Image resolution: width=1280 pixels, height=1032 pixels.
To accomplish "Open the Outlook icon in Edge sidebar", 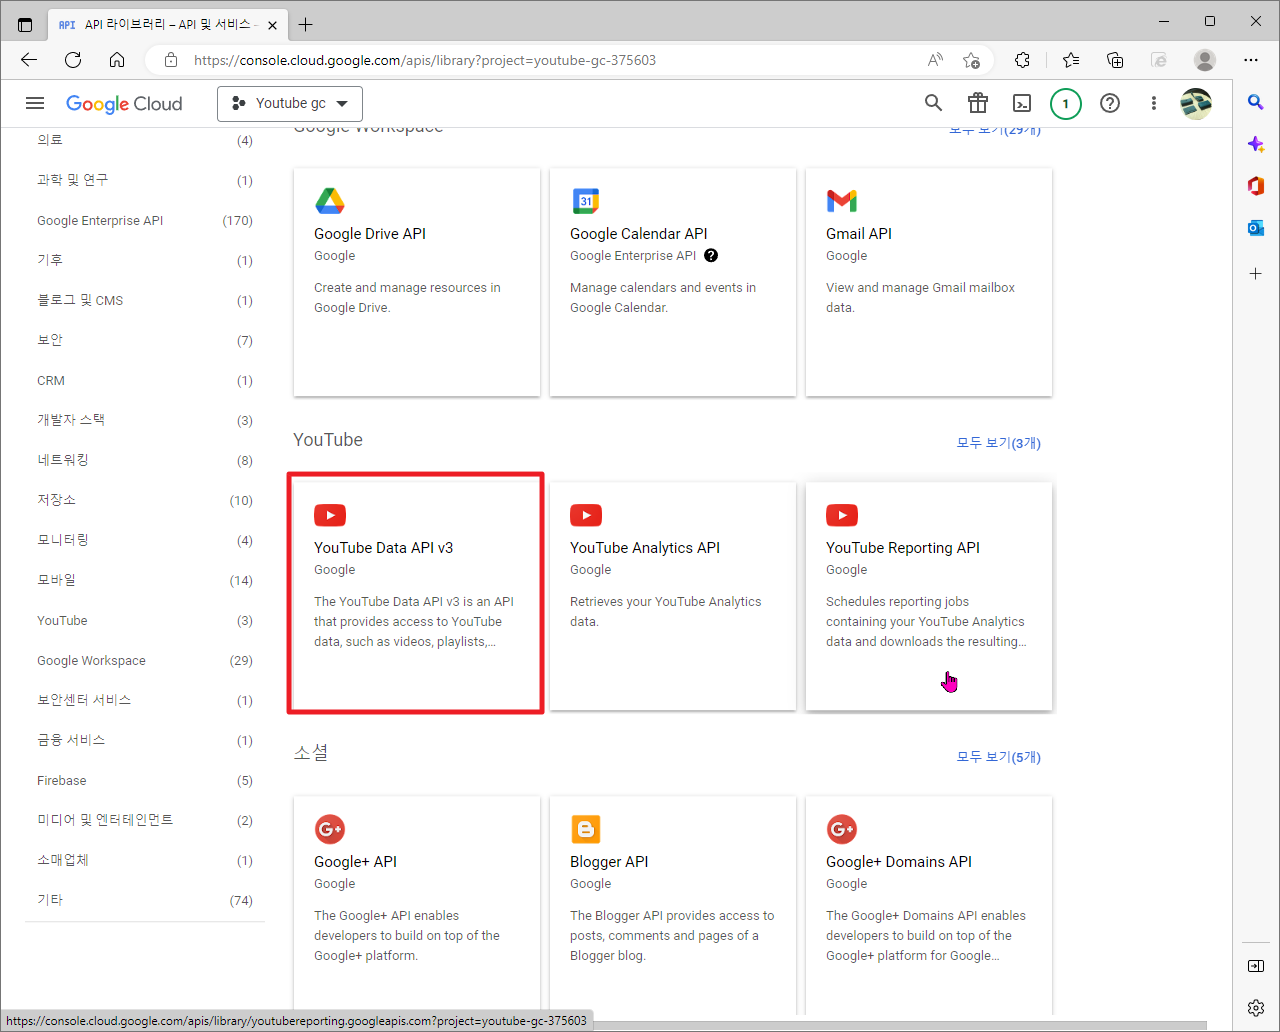I will [x=1256, y=228].
